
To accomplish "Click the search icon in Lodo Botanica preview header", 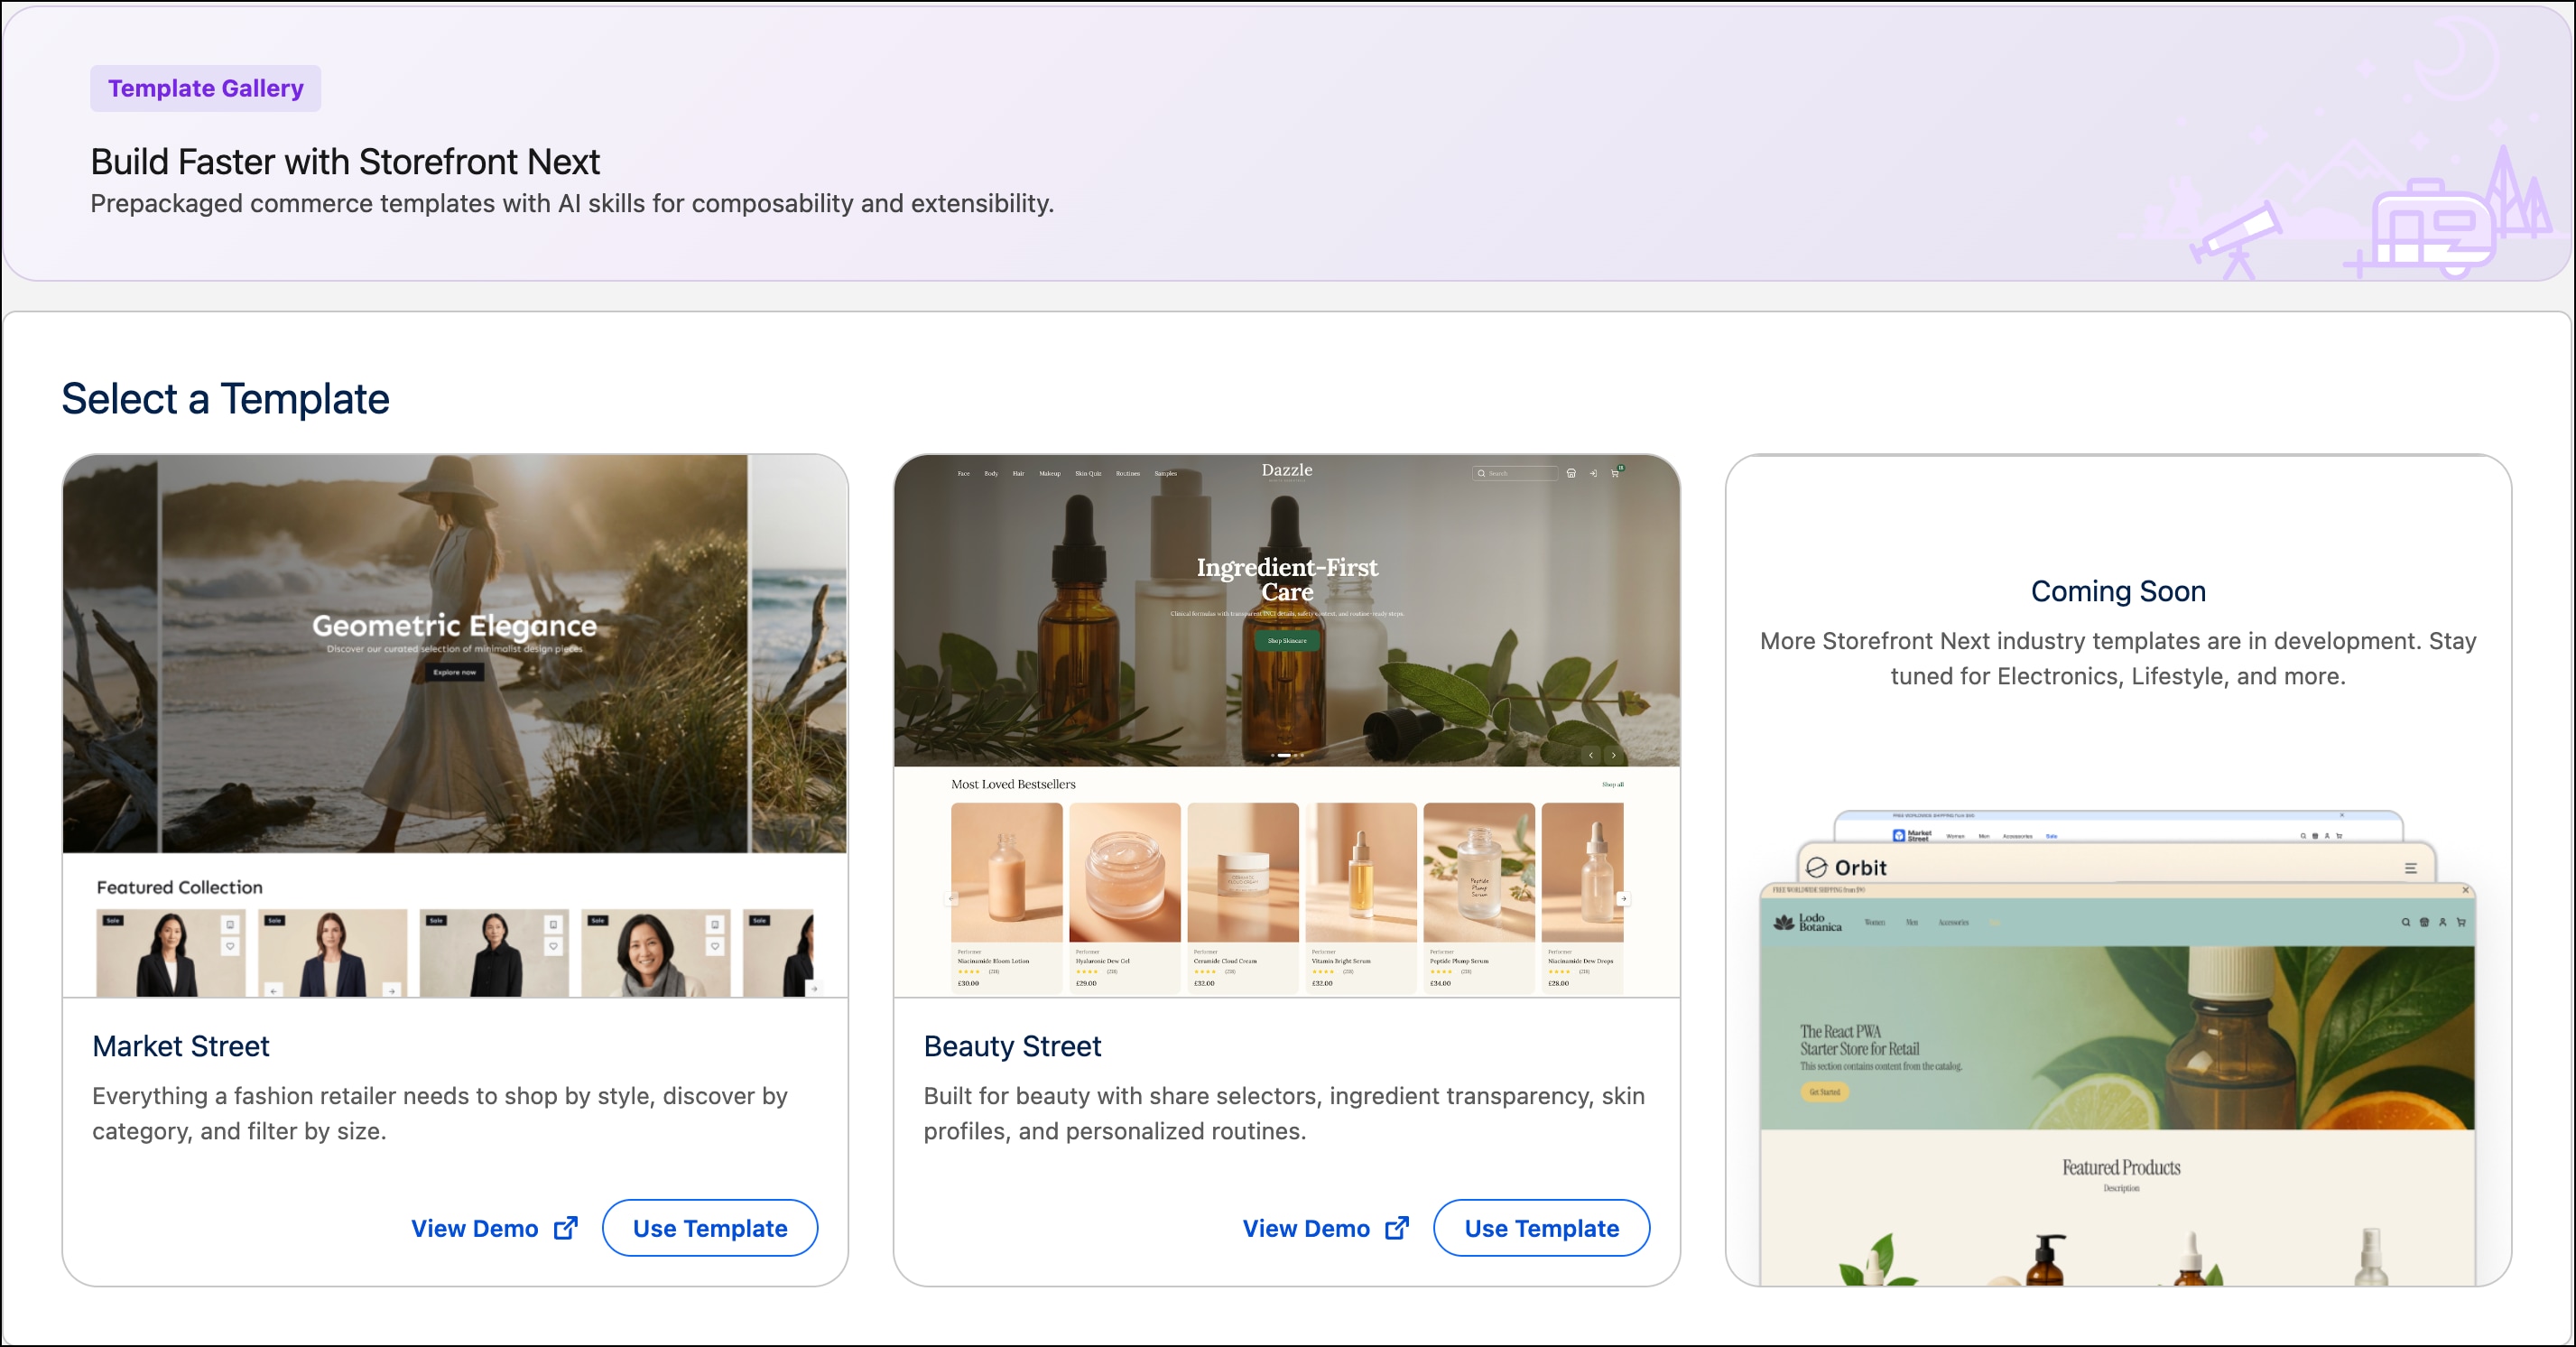I will (x=2405, y=922).
